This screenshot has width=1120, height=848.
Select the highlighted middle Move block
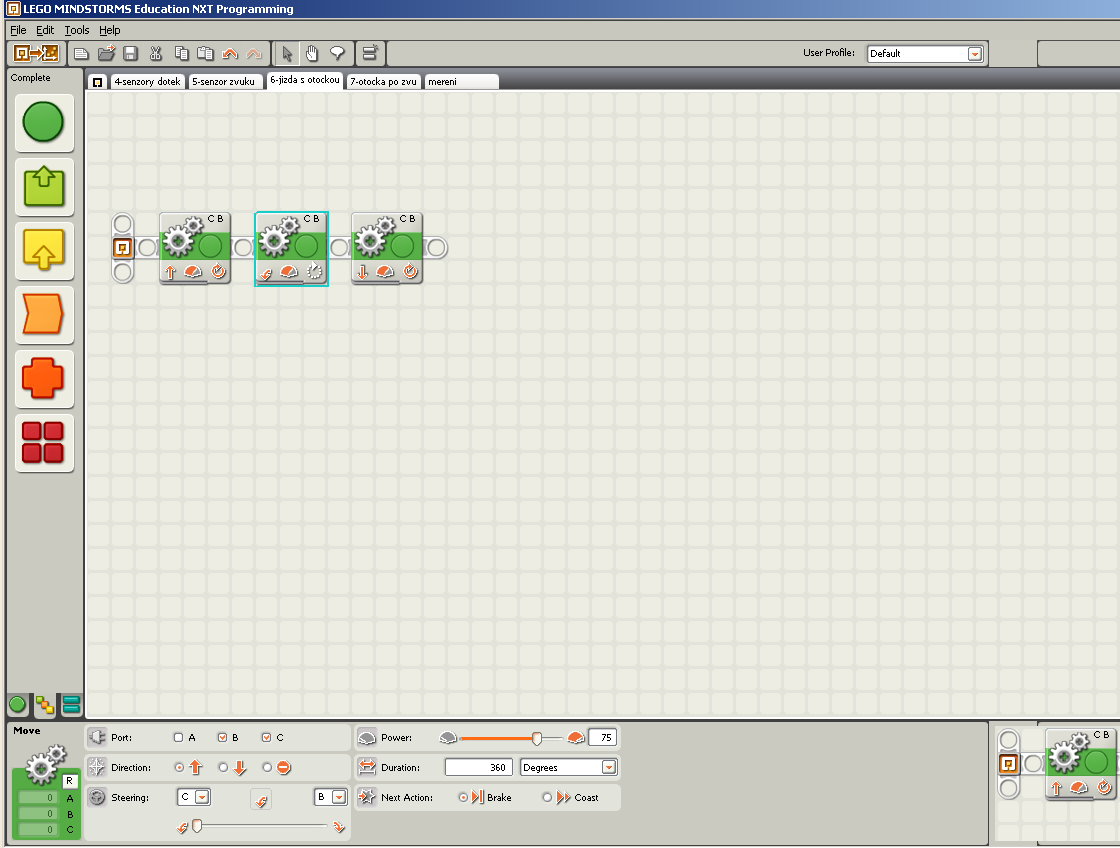(x=291, y=249)
